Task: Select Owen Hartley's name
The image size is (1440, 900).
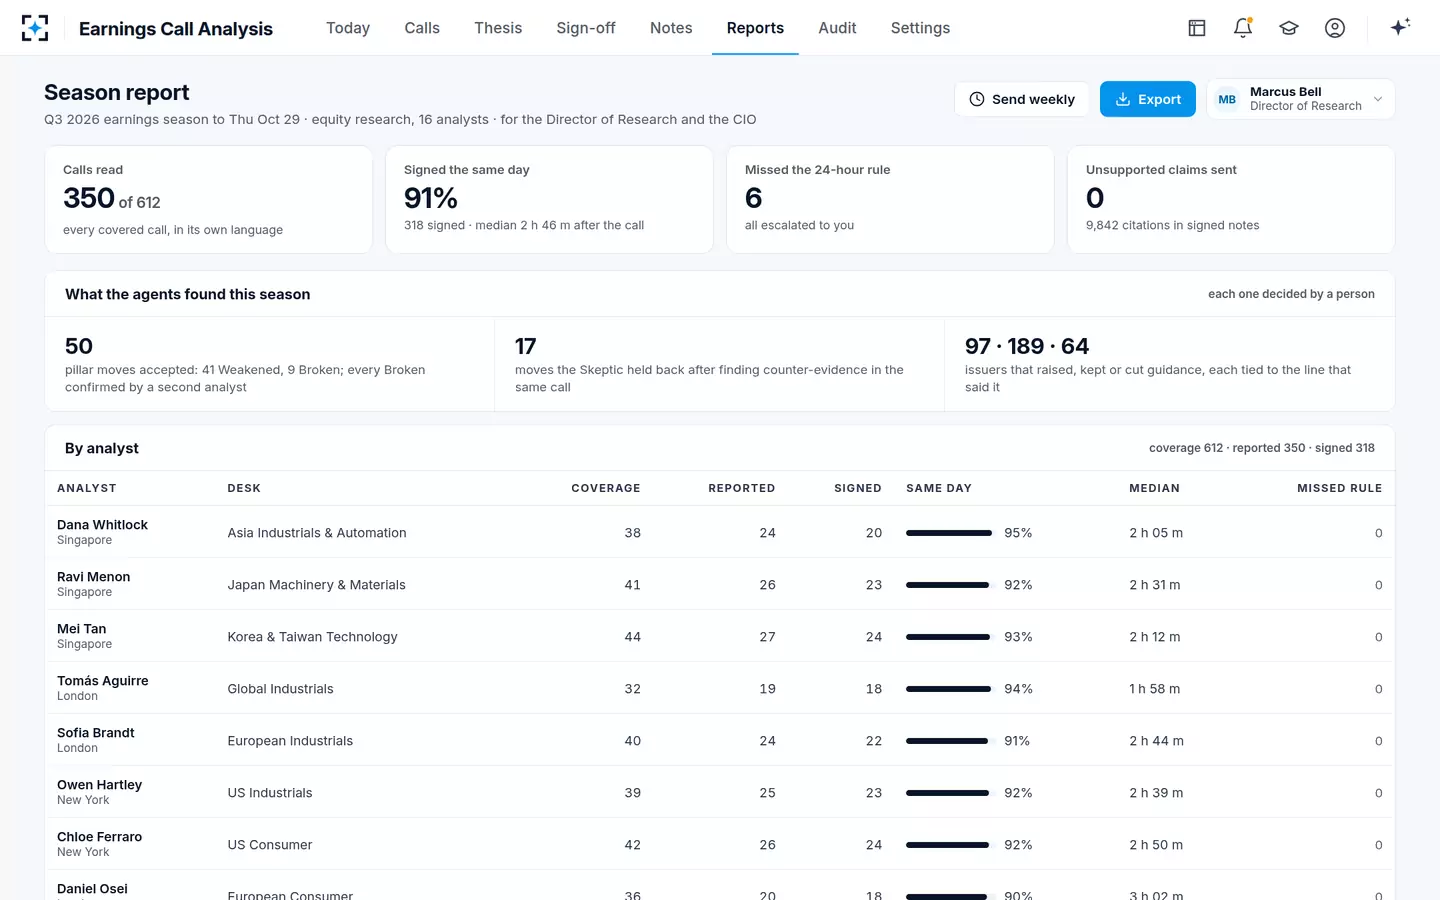Action: [99, 785]
